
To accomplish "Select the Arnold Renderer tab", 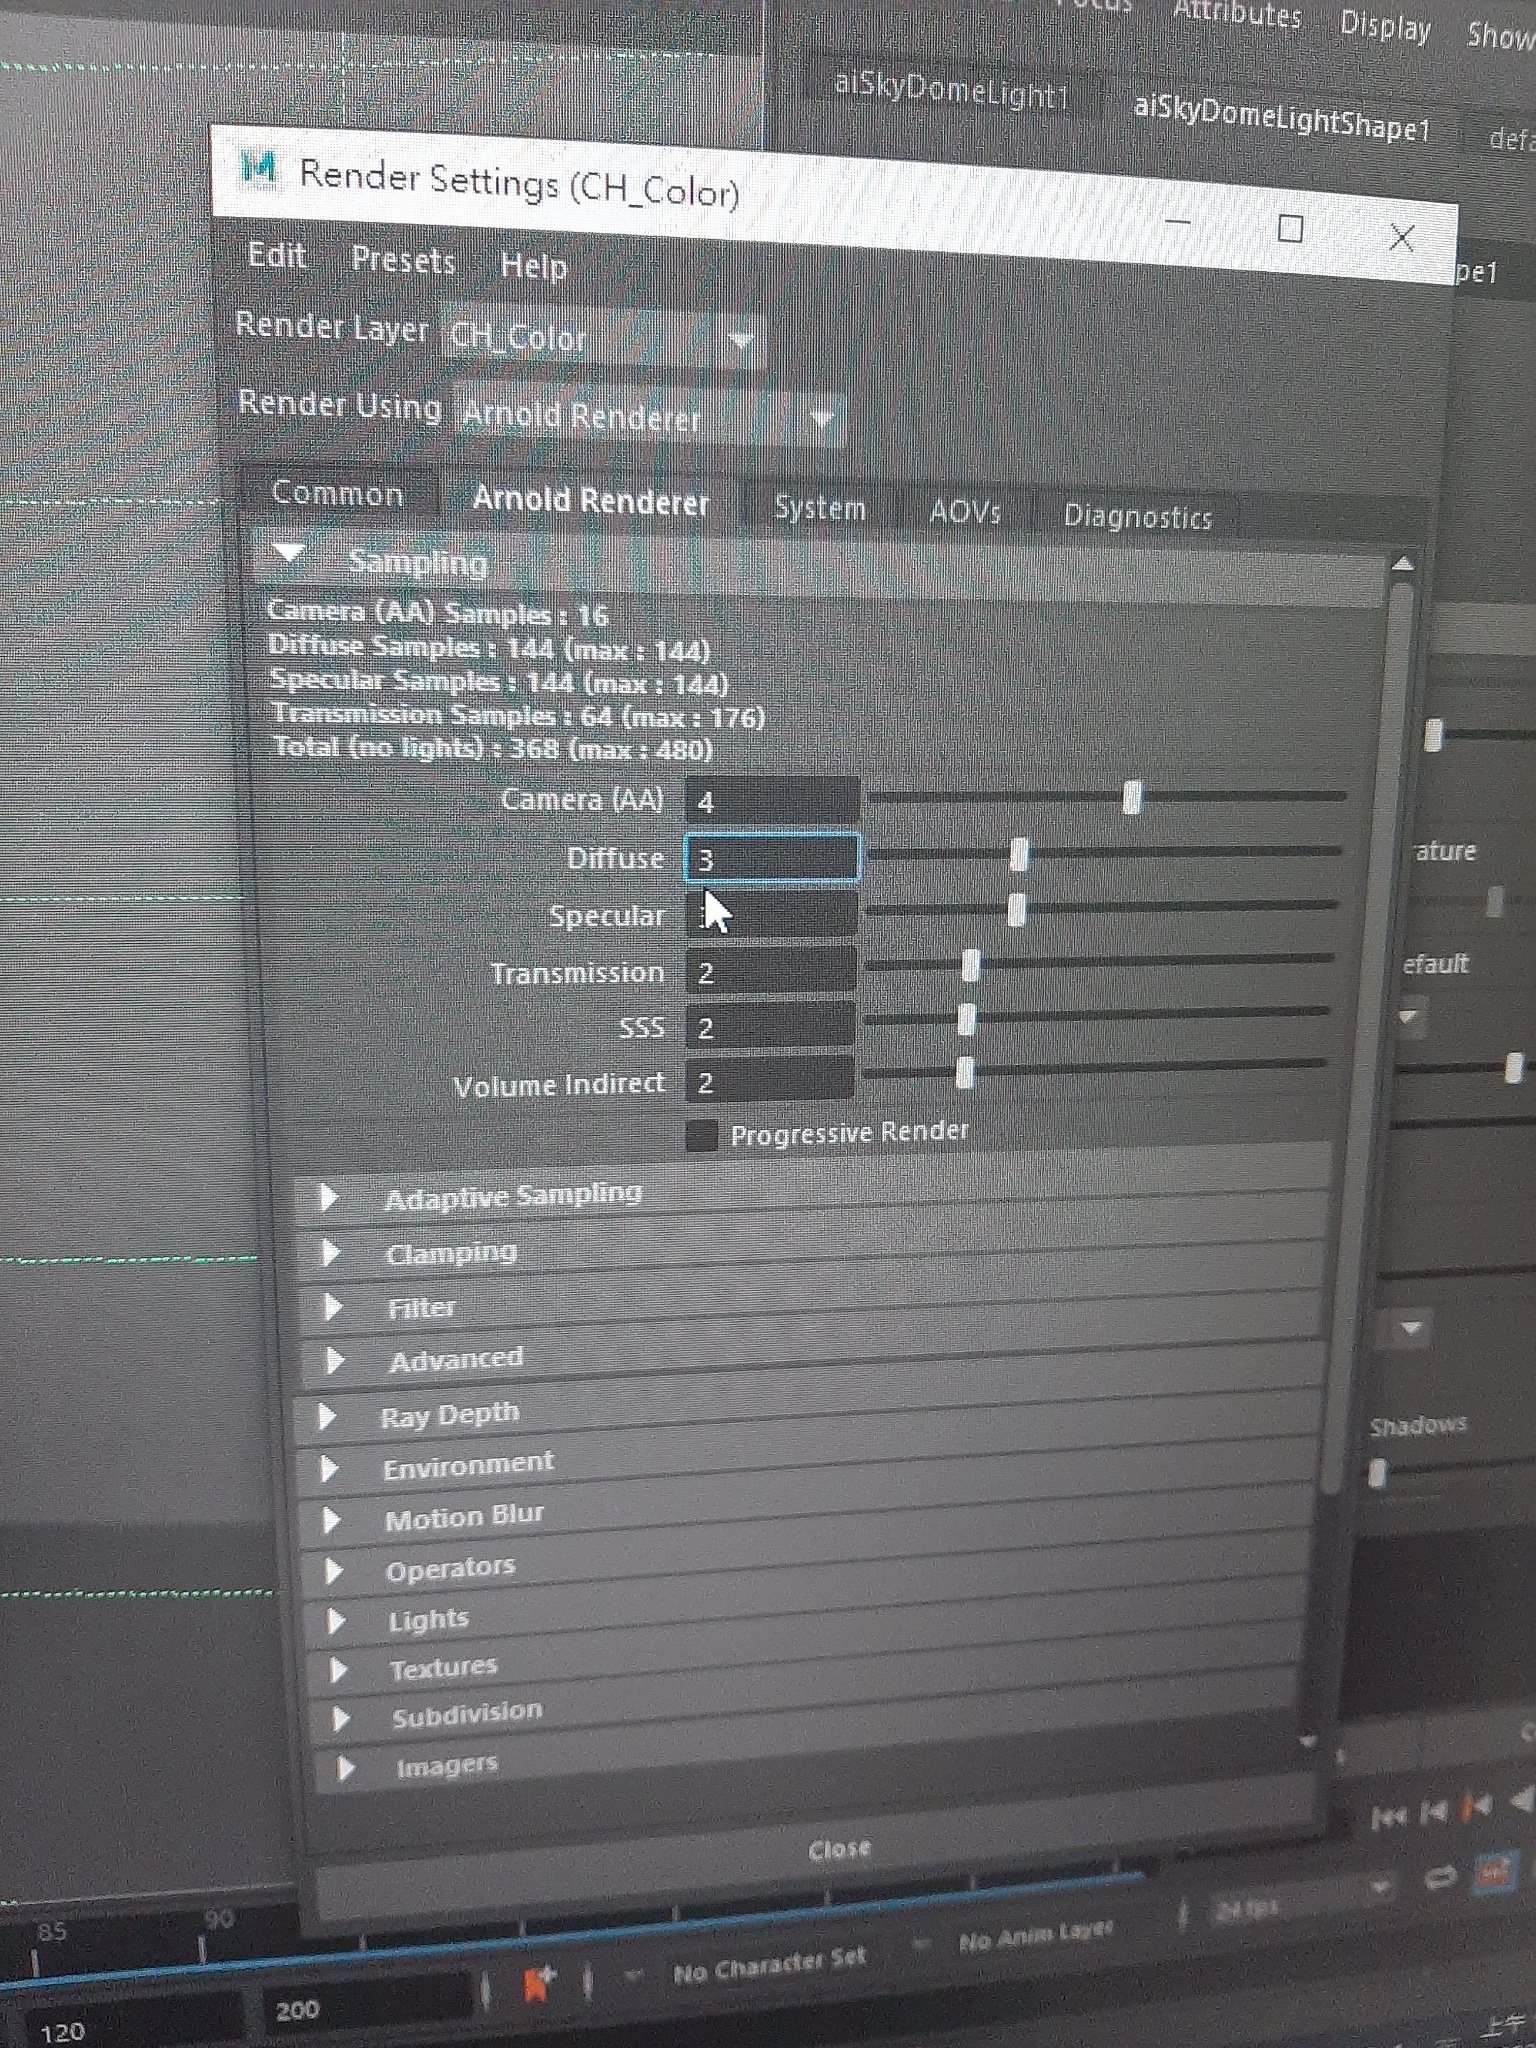I will [x=591, y=500].
